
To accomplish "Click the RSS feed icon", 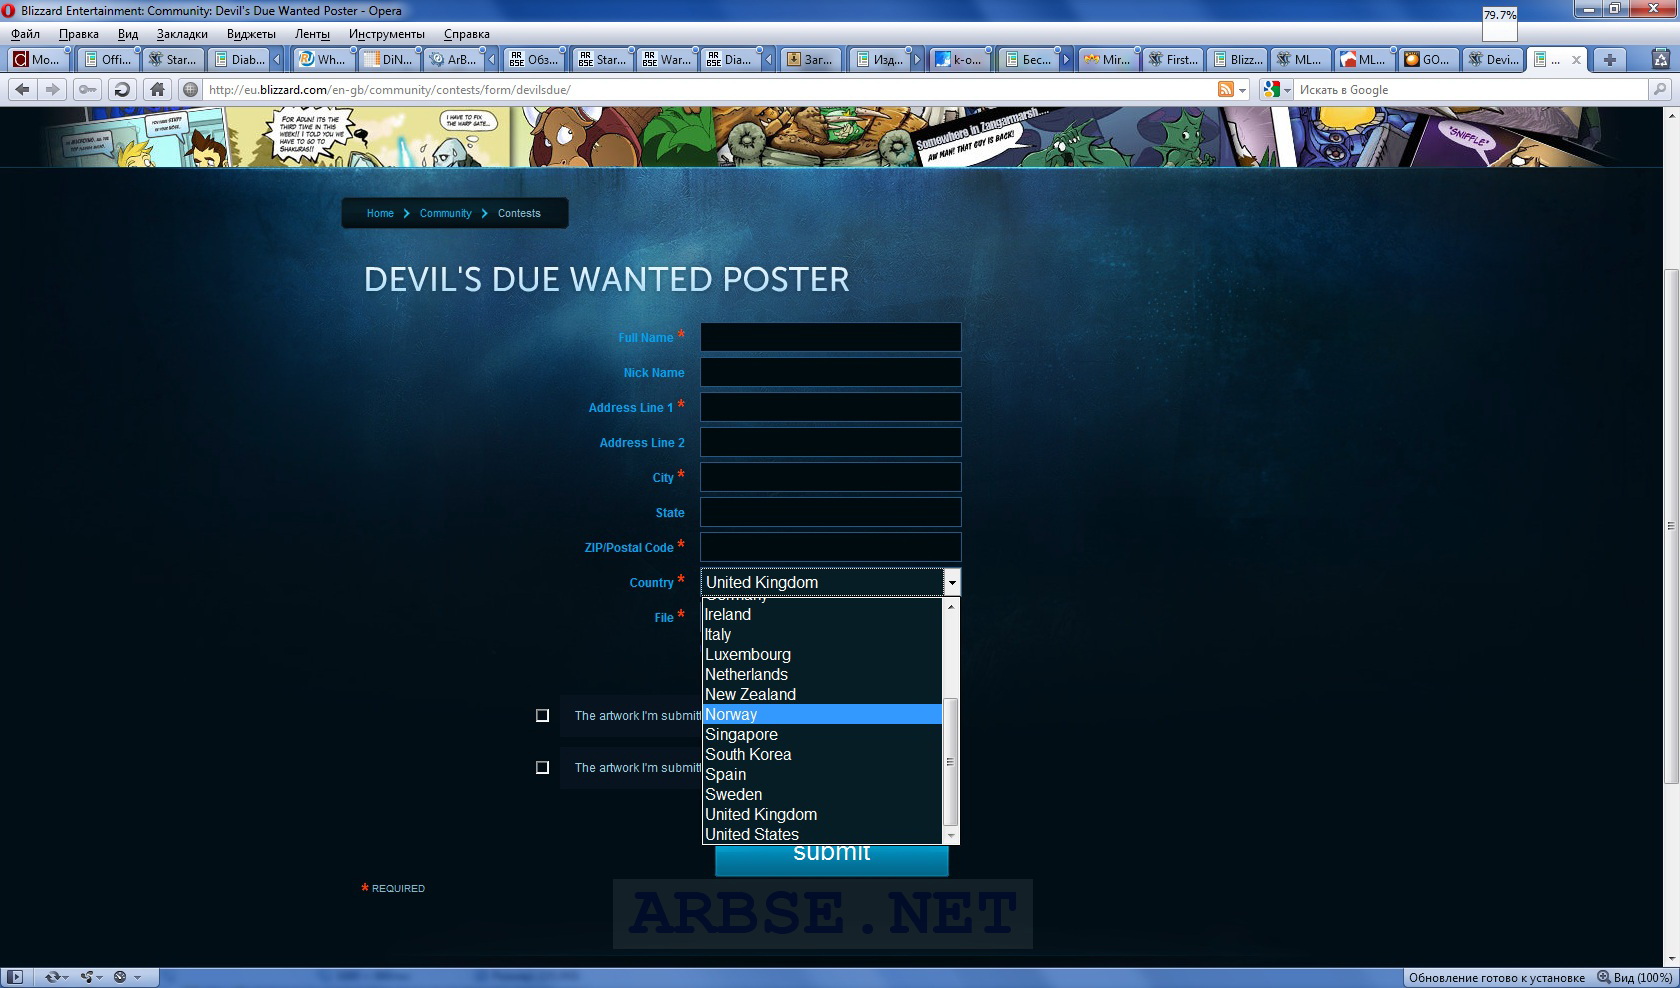I will 1225,89.
